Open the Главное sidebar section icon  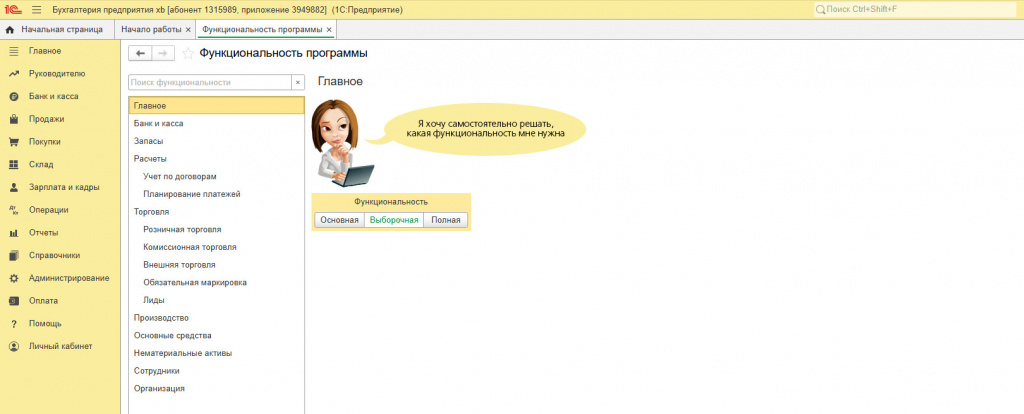(14, 51)
